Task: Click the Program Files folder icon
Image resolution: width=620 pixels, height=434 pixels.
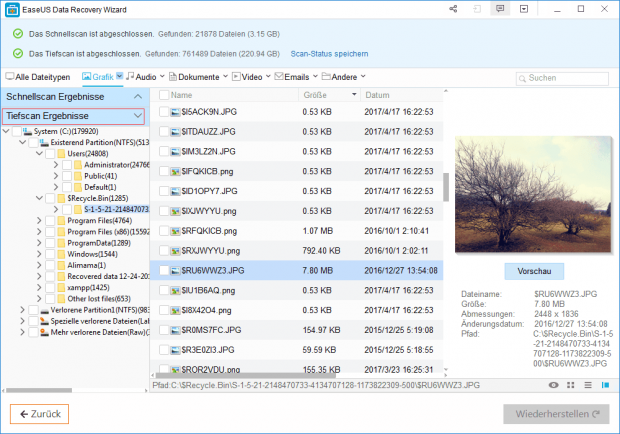Action: point(61,220)
